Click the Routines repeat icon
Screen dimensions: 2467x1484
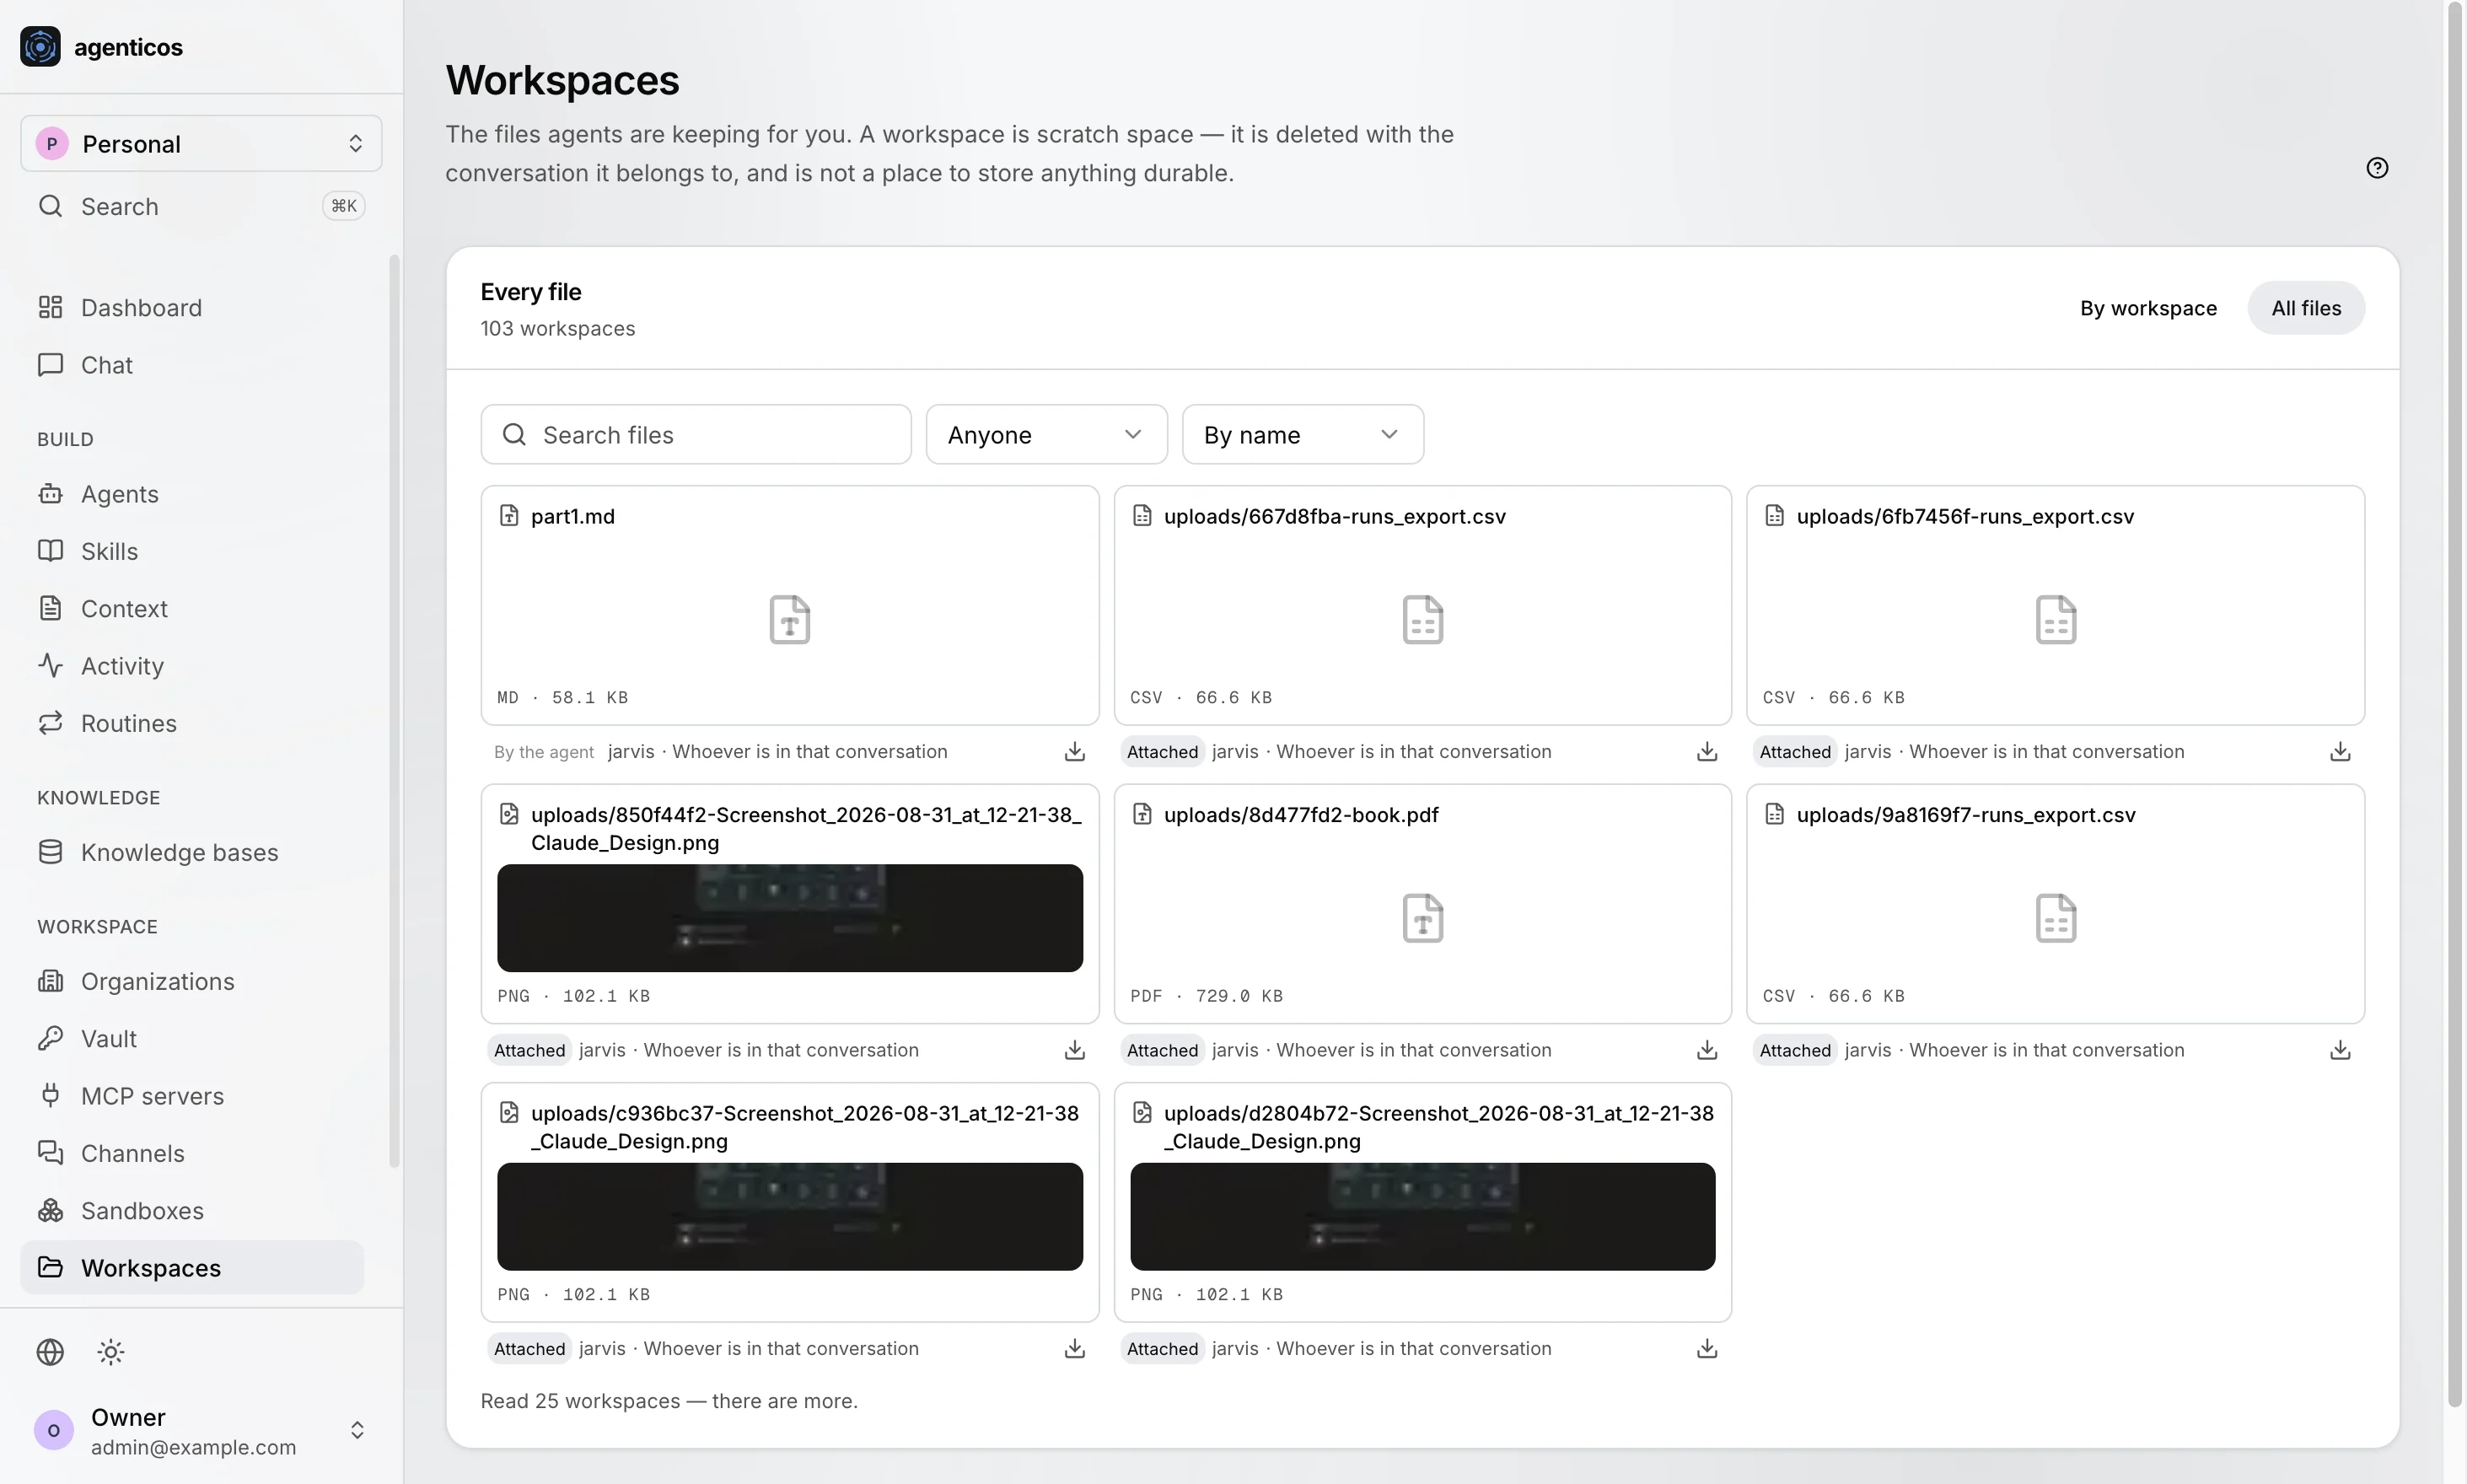tap(50, 723)
